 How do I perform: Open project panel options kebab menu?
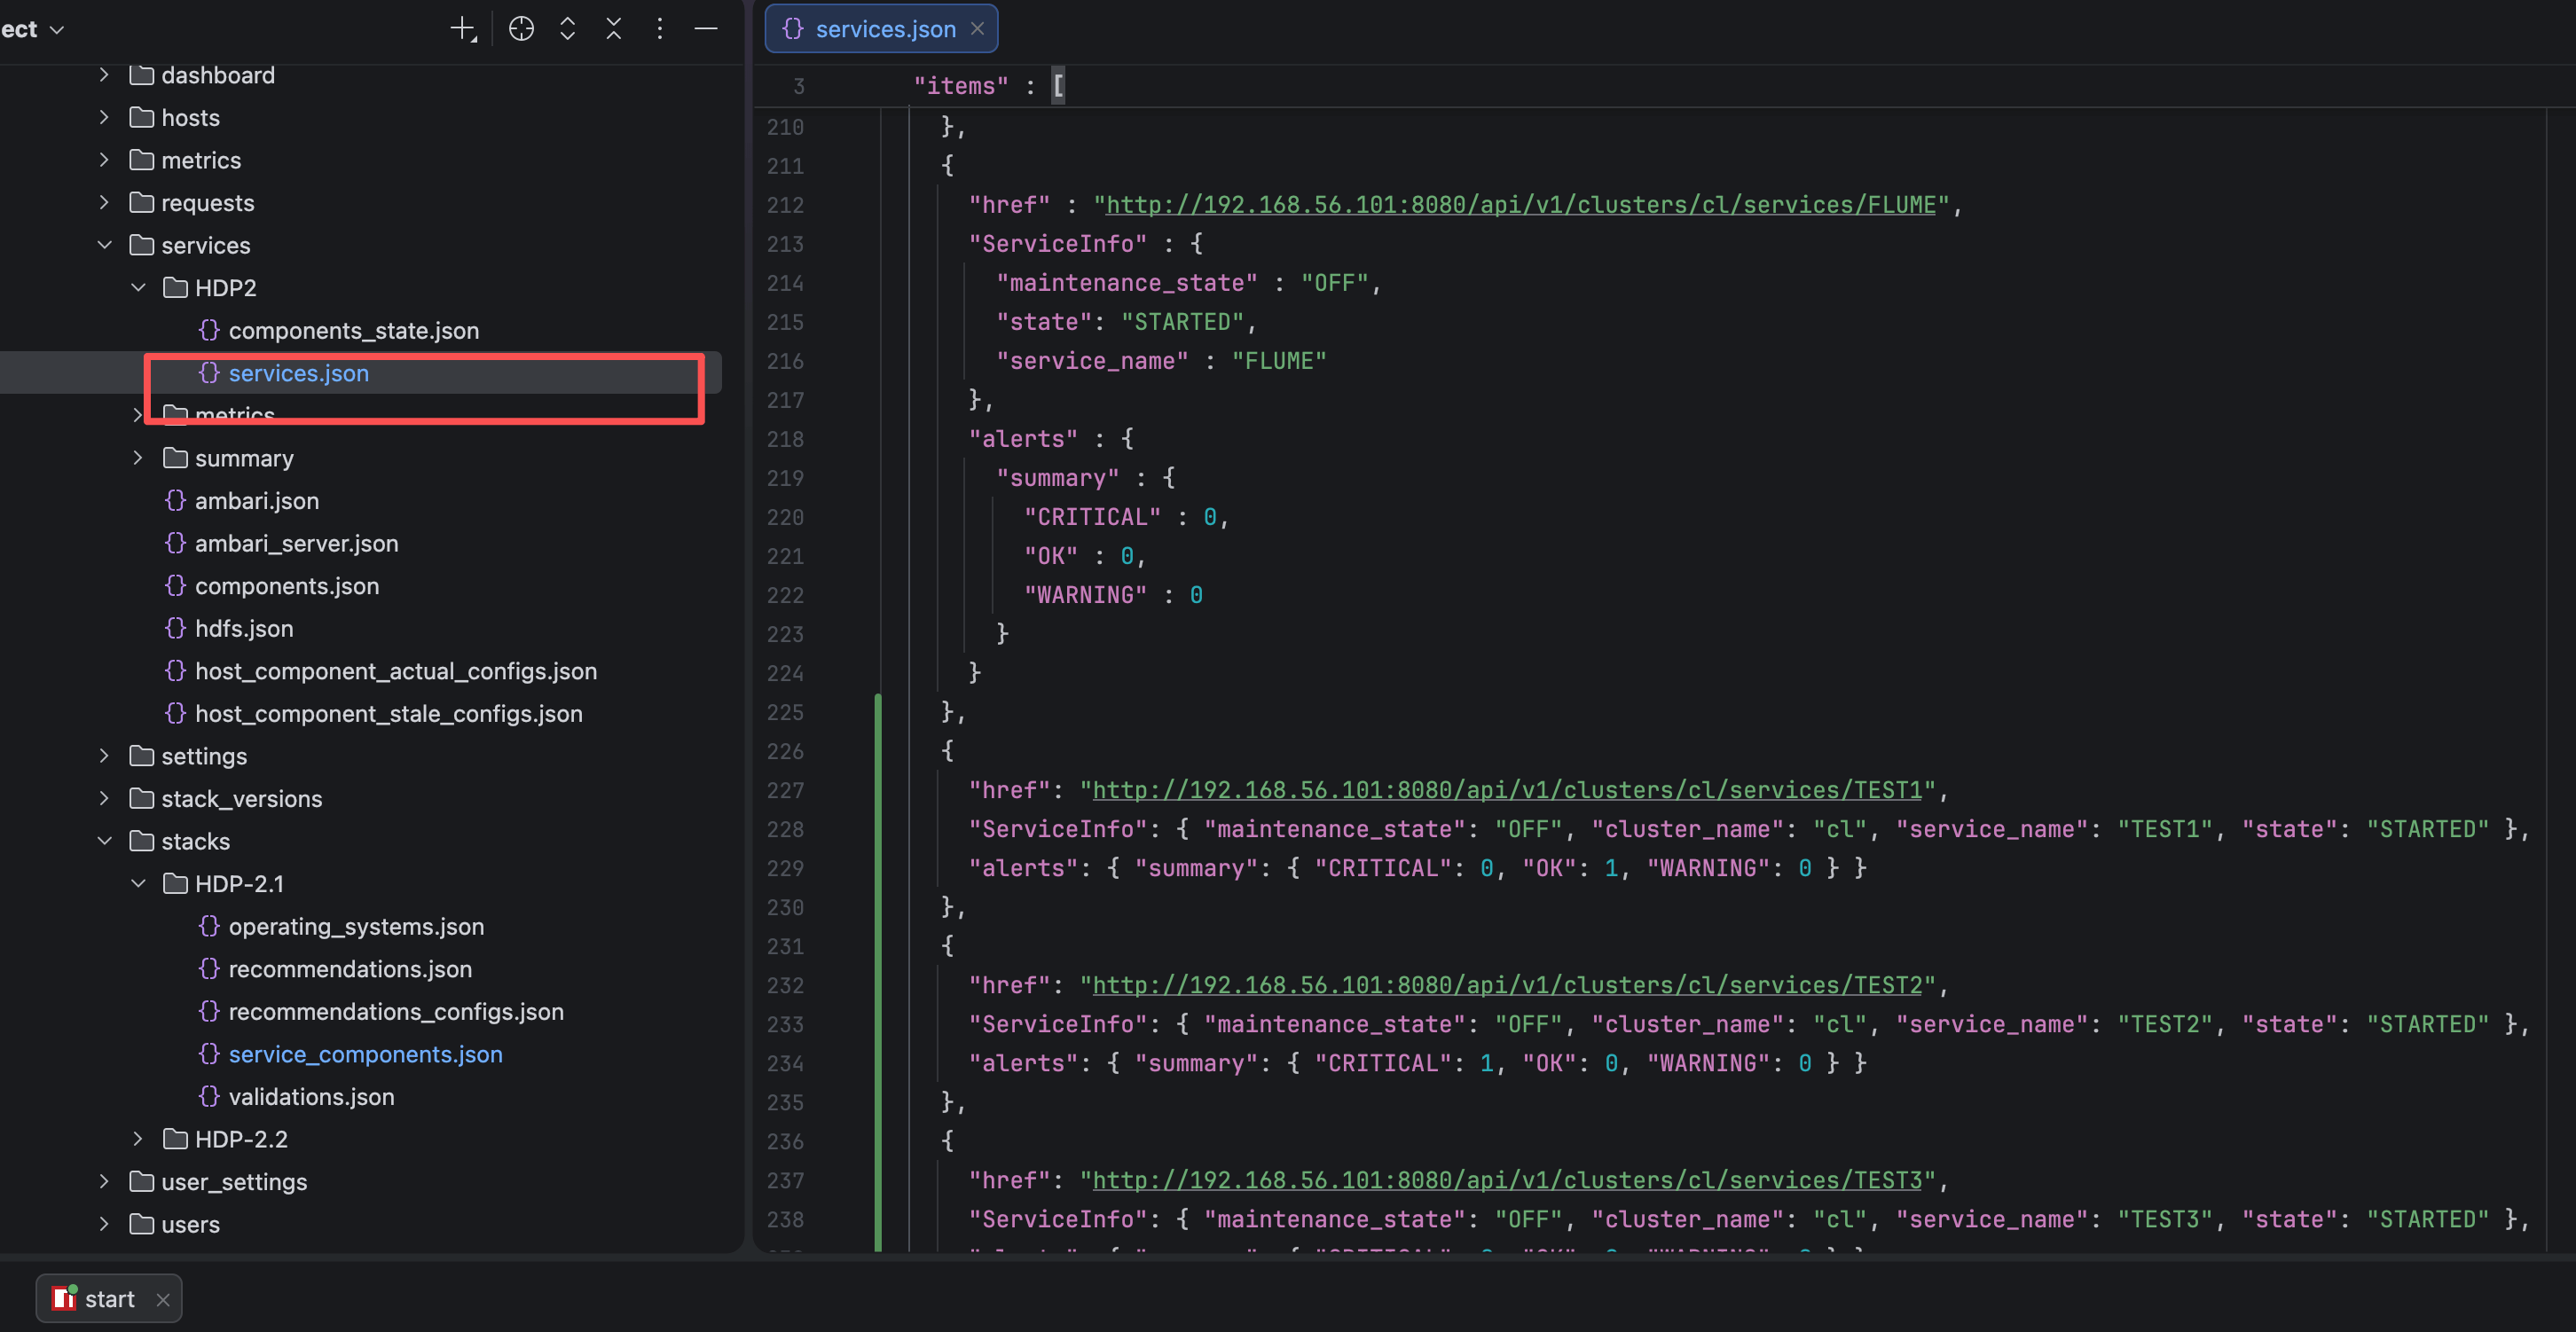659,29
